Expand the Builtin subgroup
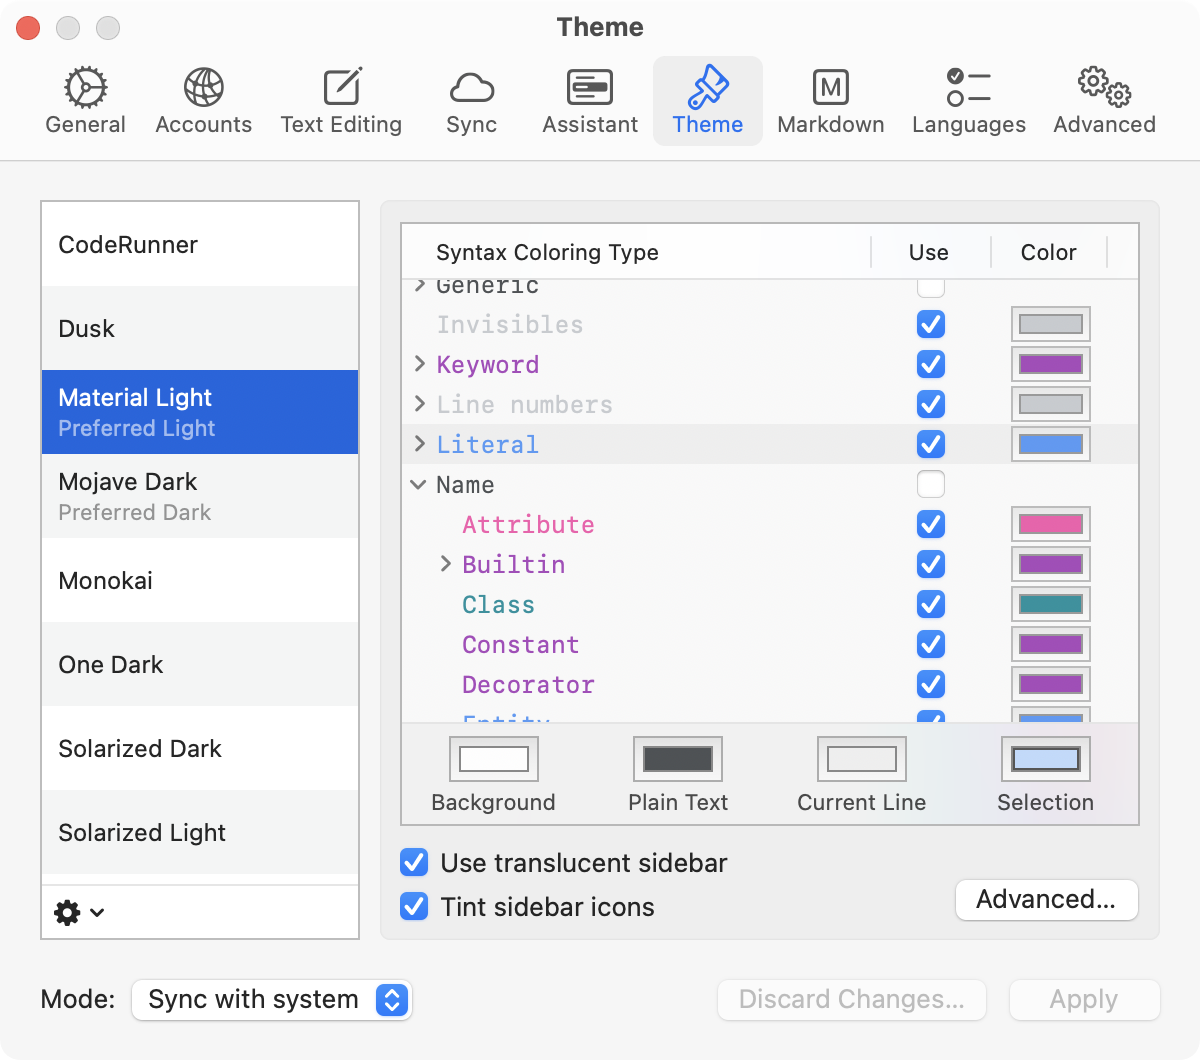This screenshot has width=1200, height=1060. 446,564
